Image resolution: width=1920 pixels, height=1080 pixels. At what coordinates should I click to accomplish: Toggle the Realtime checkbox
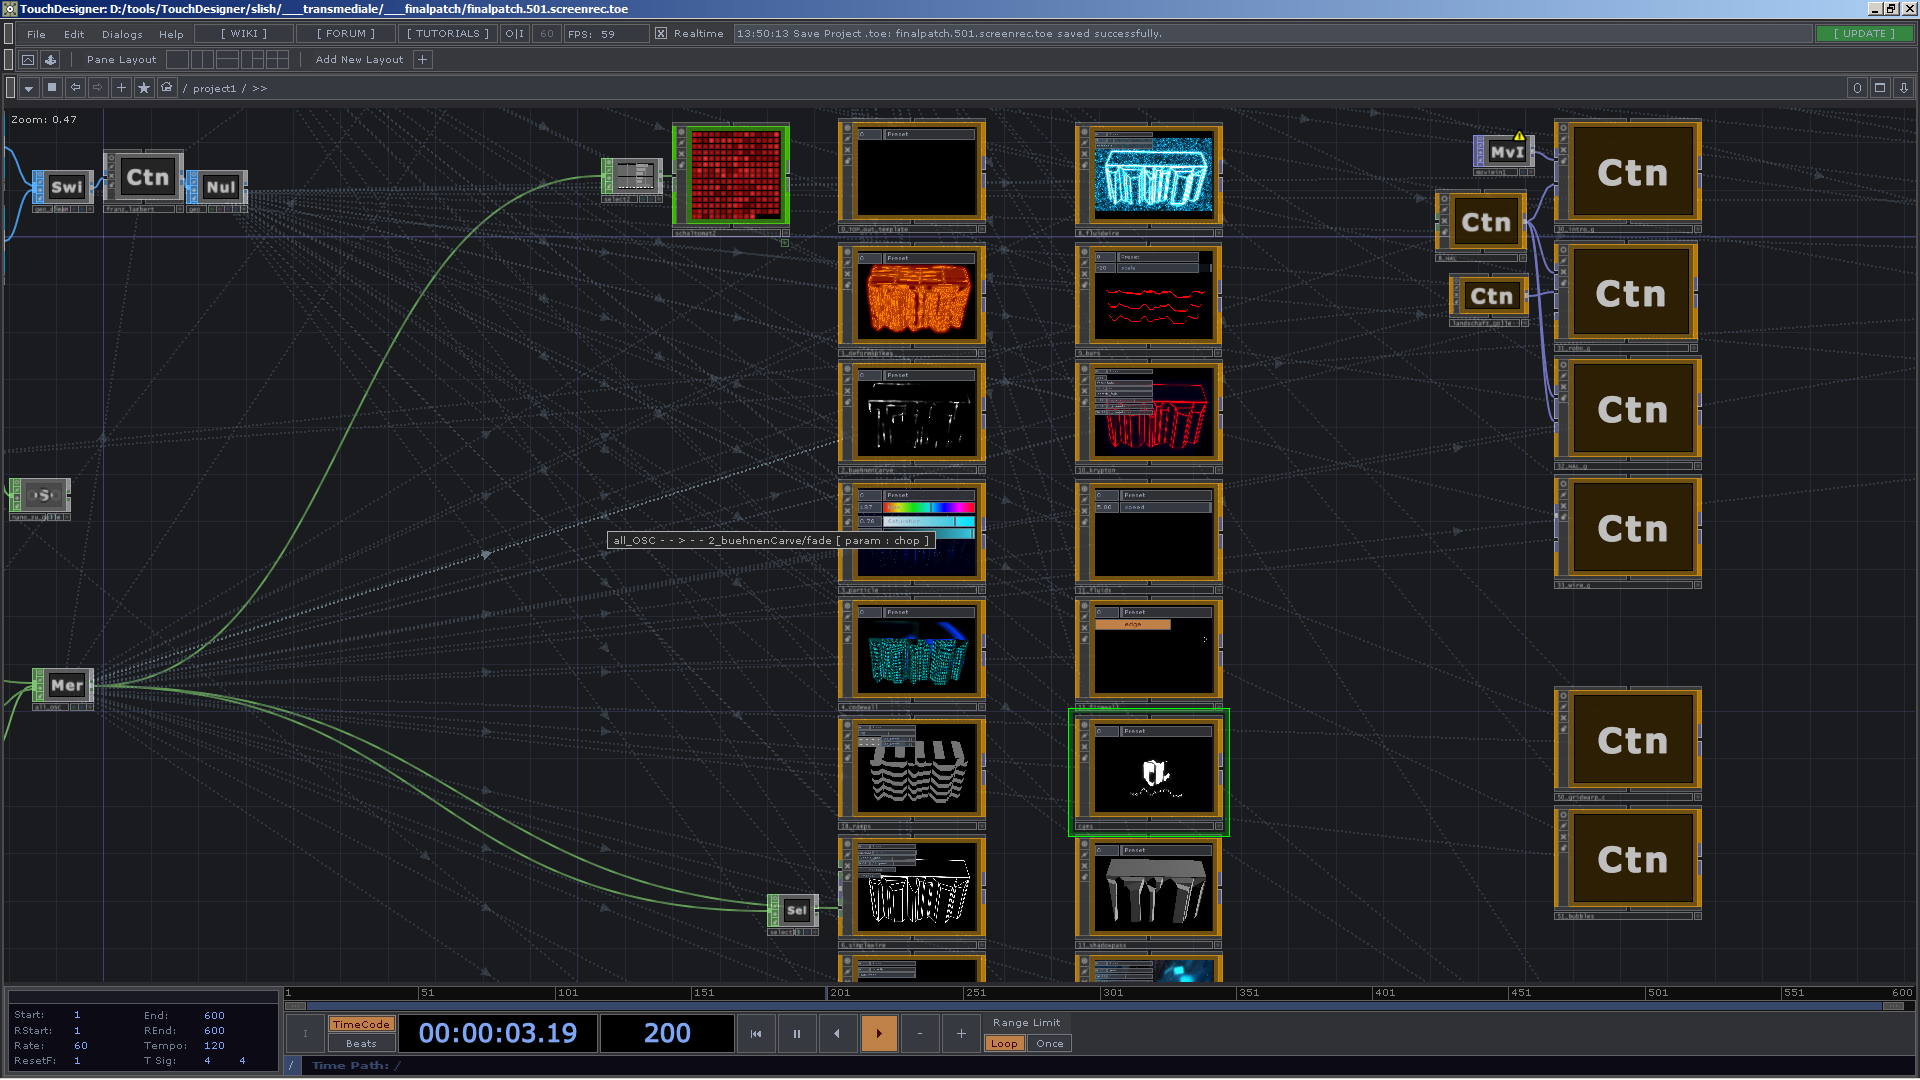[x=661, y=34]
